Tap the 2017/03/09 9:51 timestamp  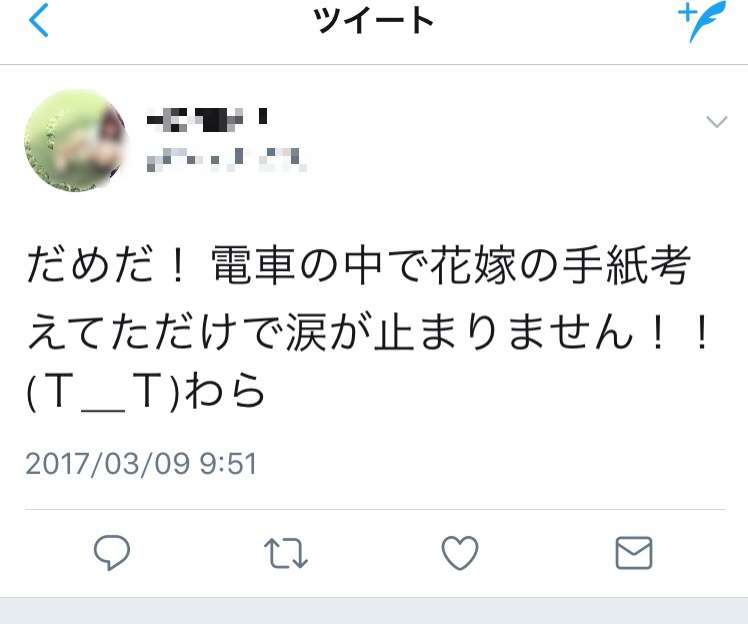tap(141, 463)
